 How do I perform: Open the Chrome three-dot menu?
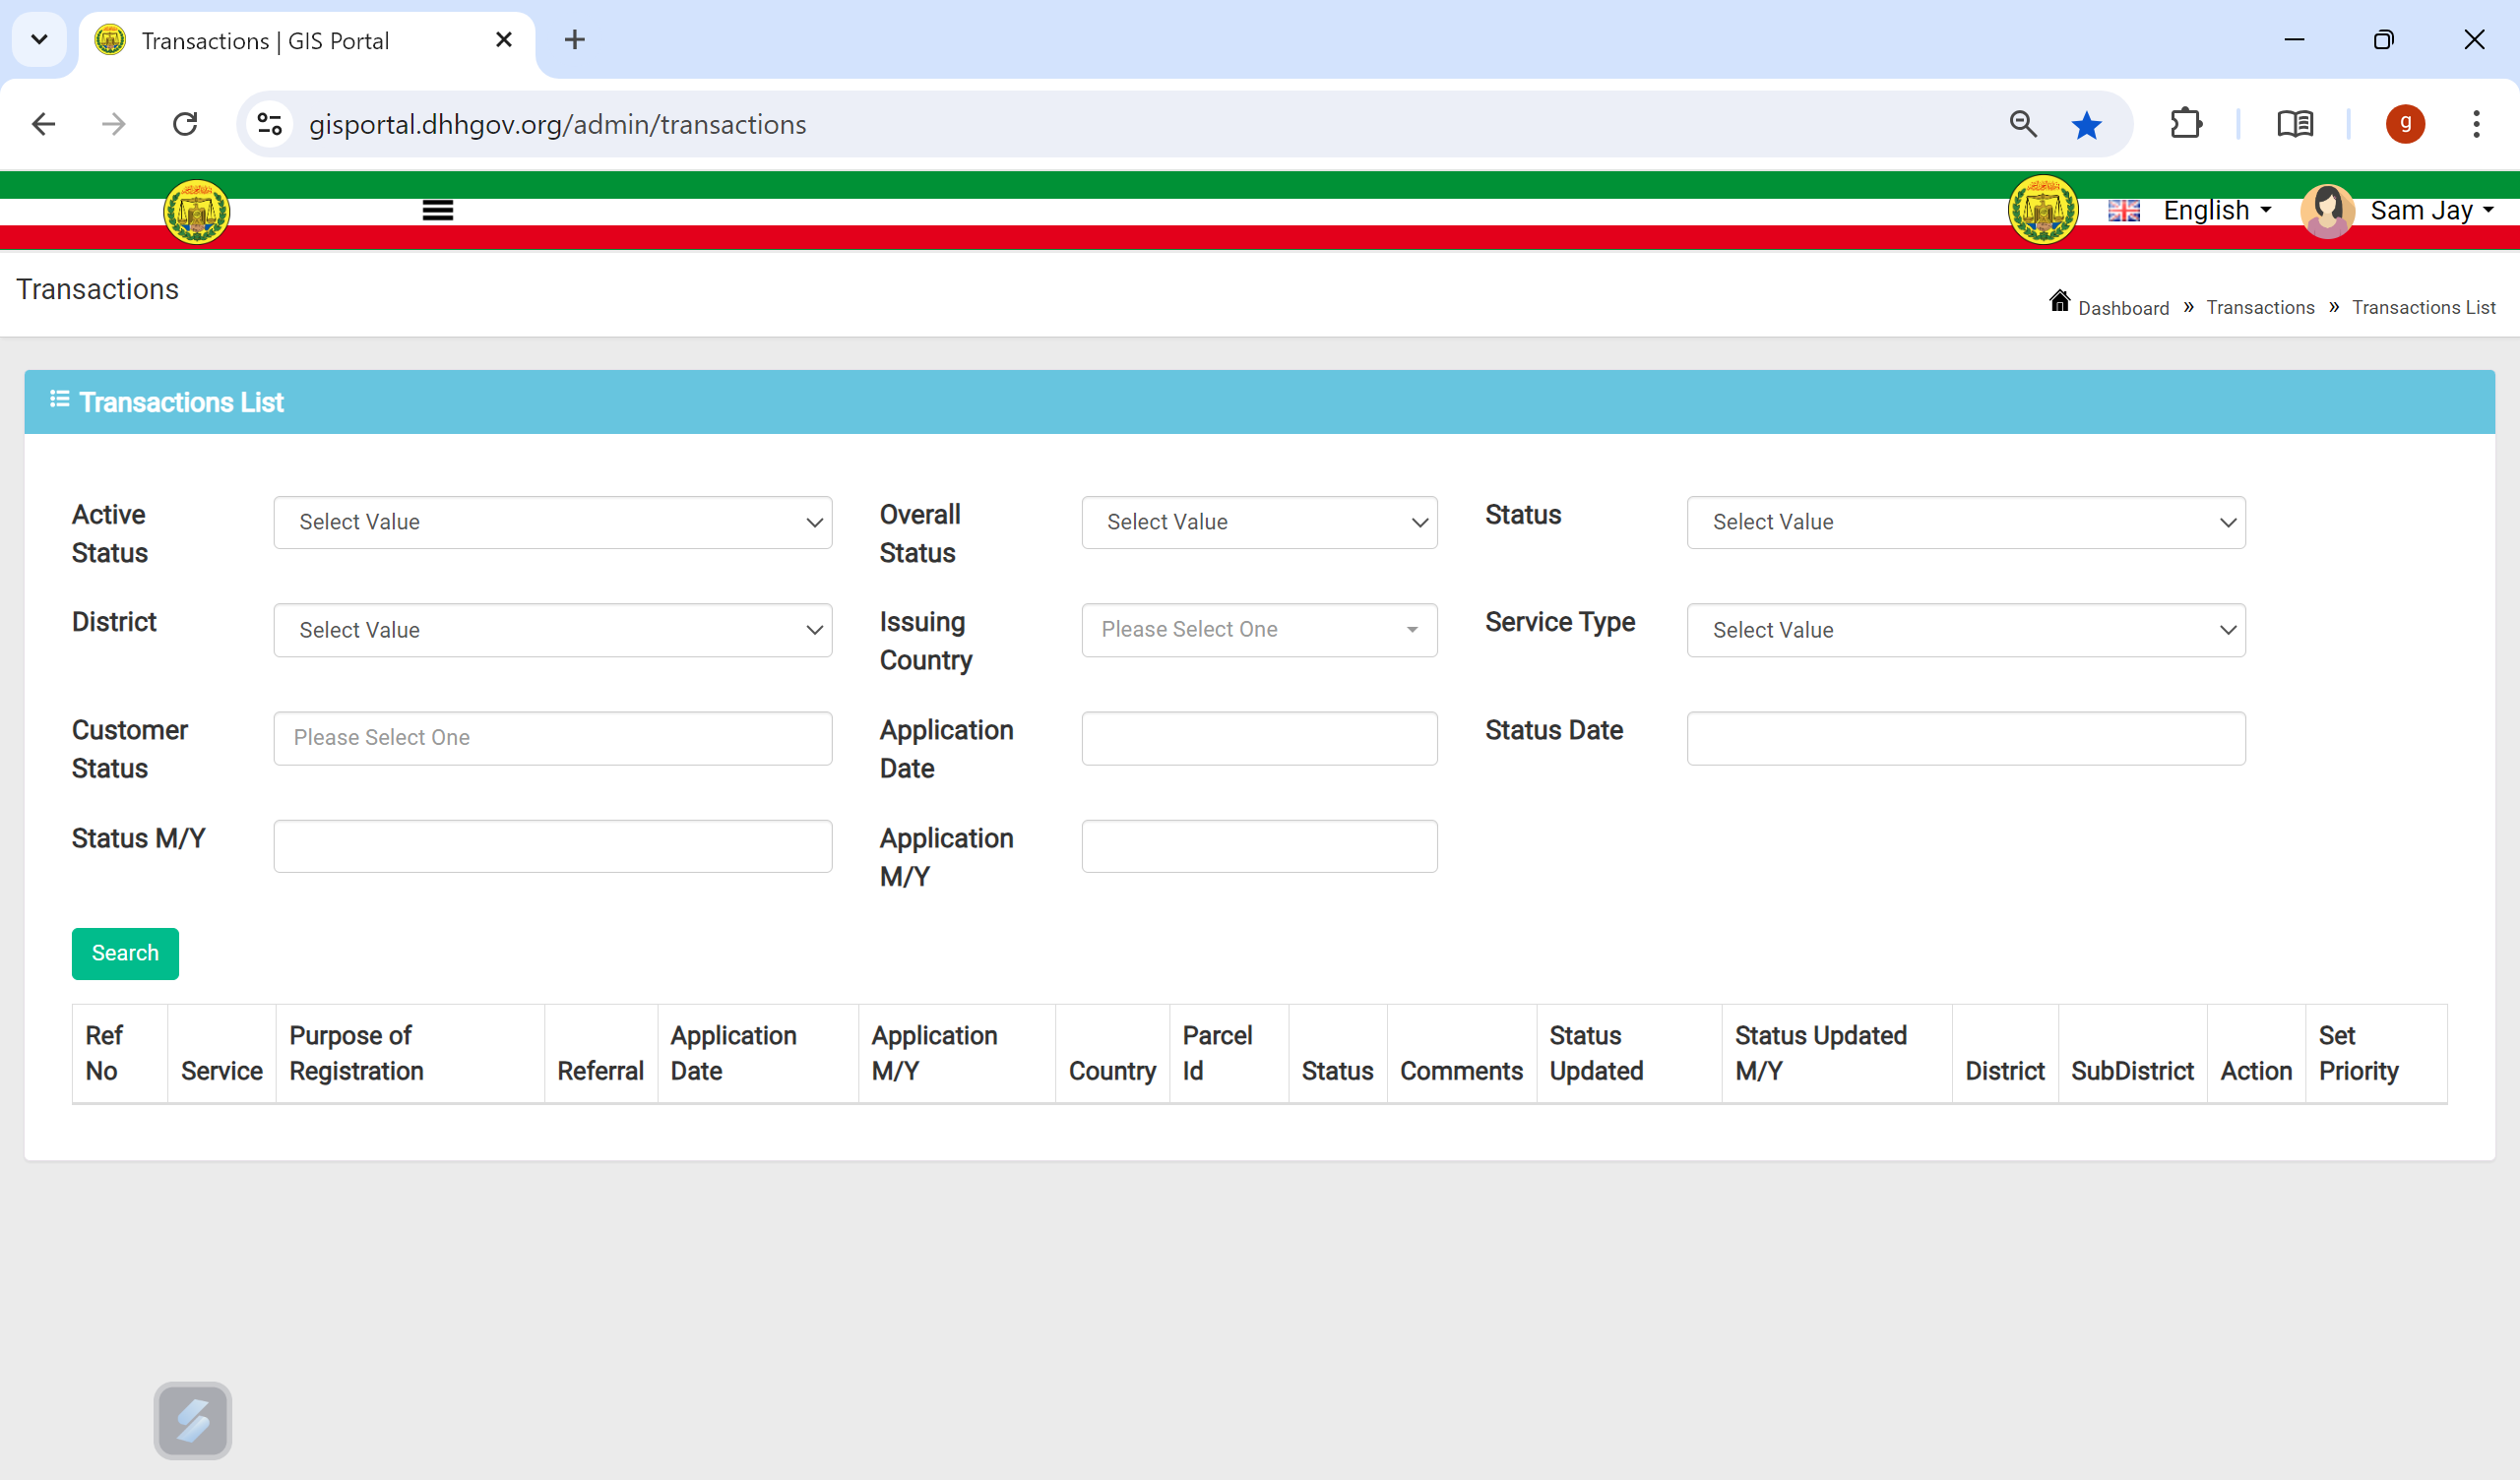tap(2476, 124)
